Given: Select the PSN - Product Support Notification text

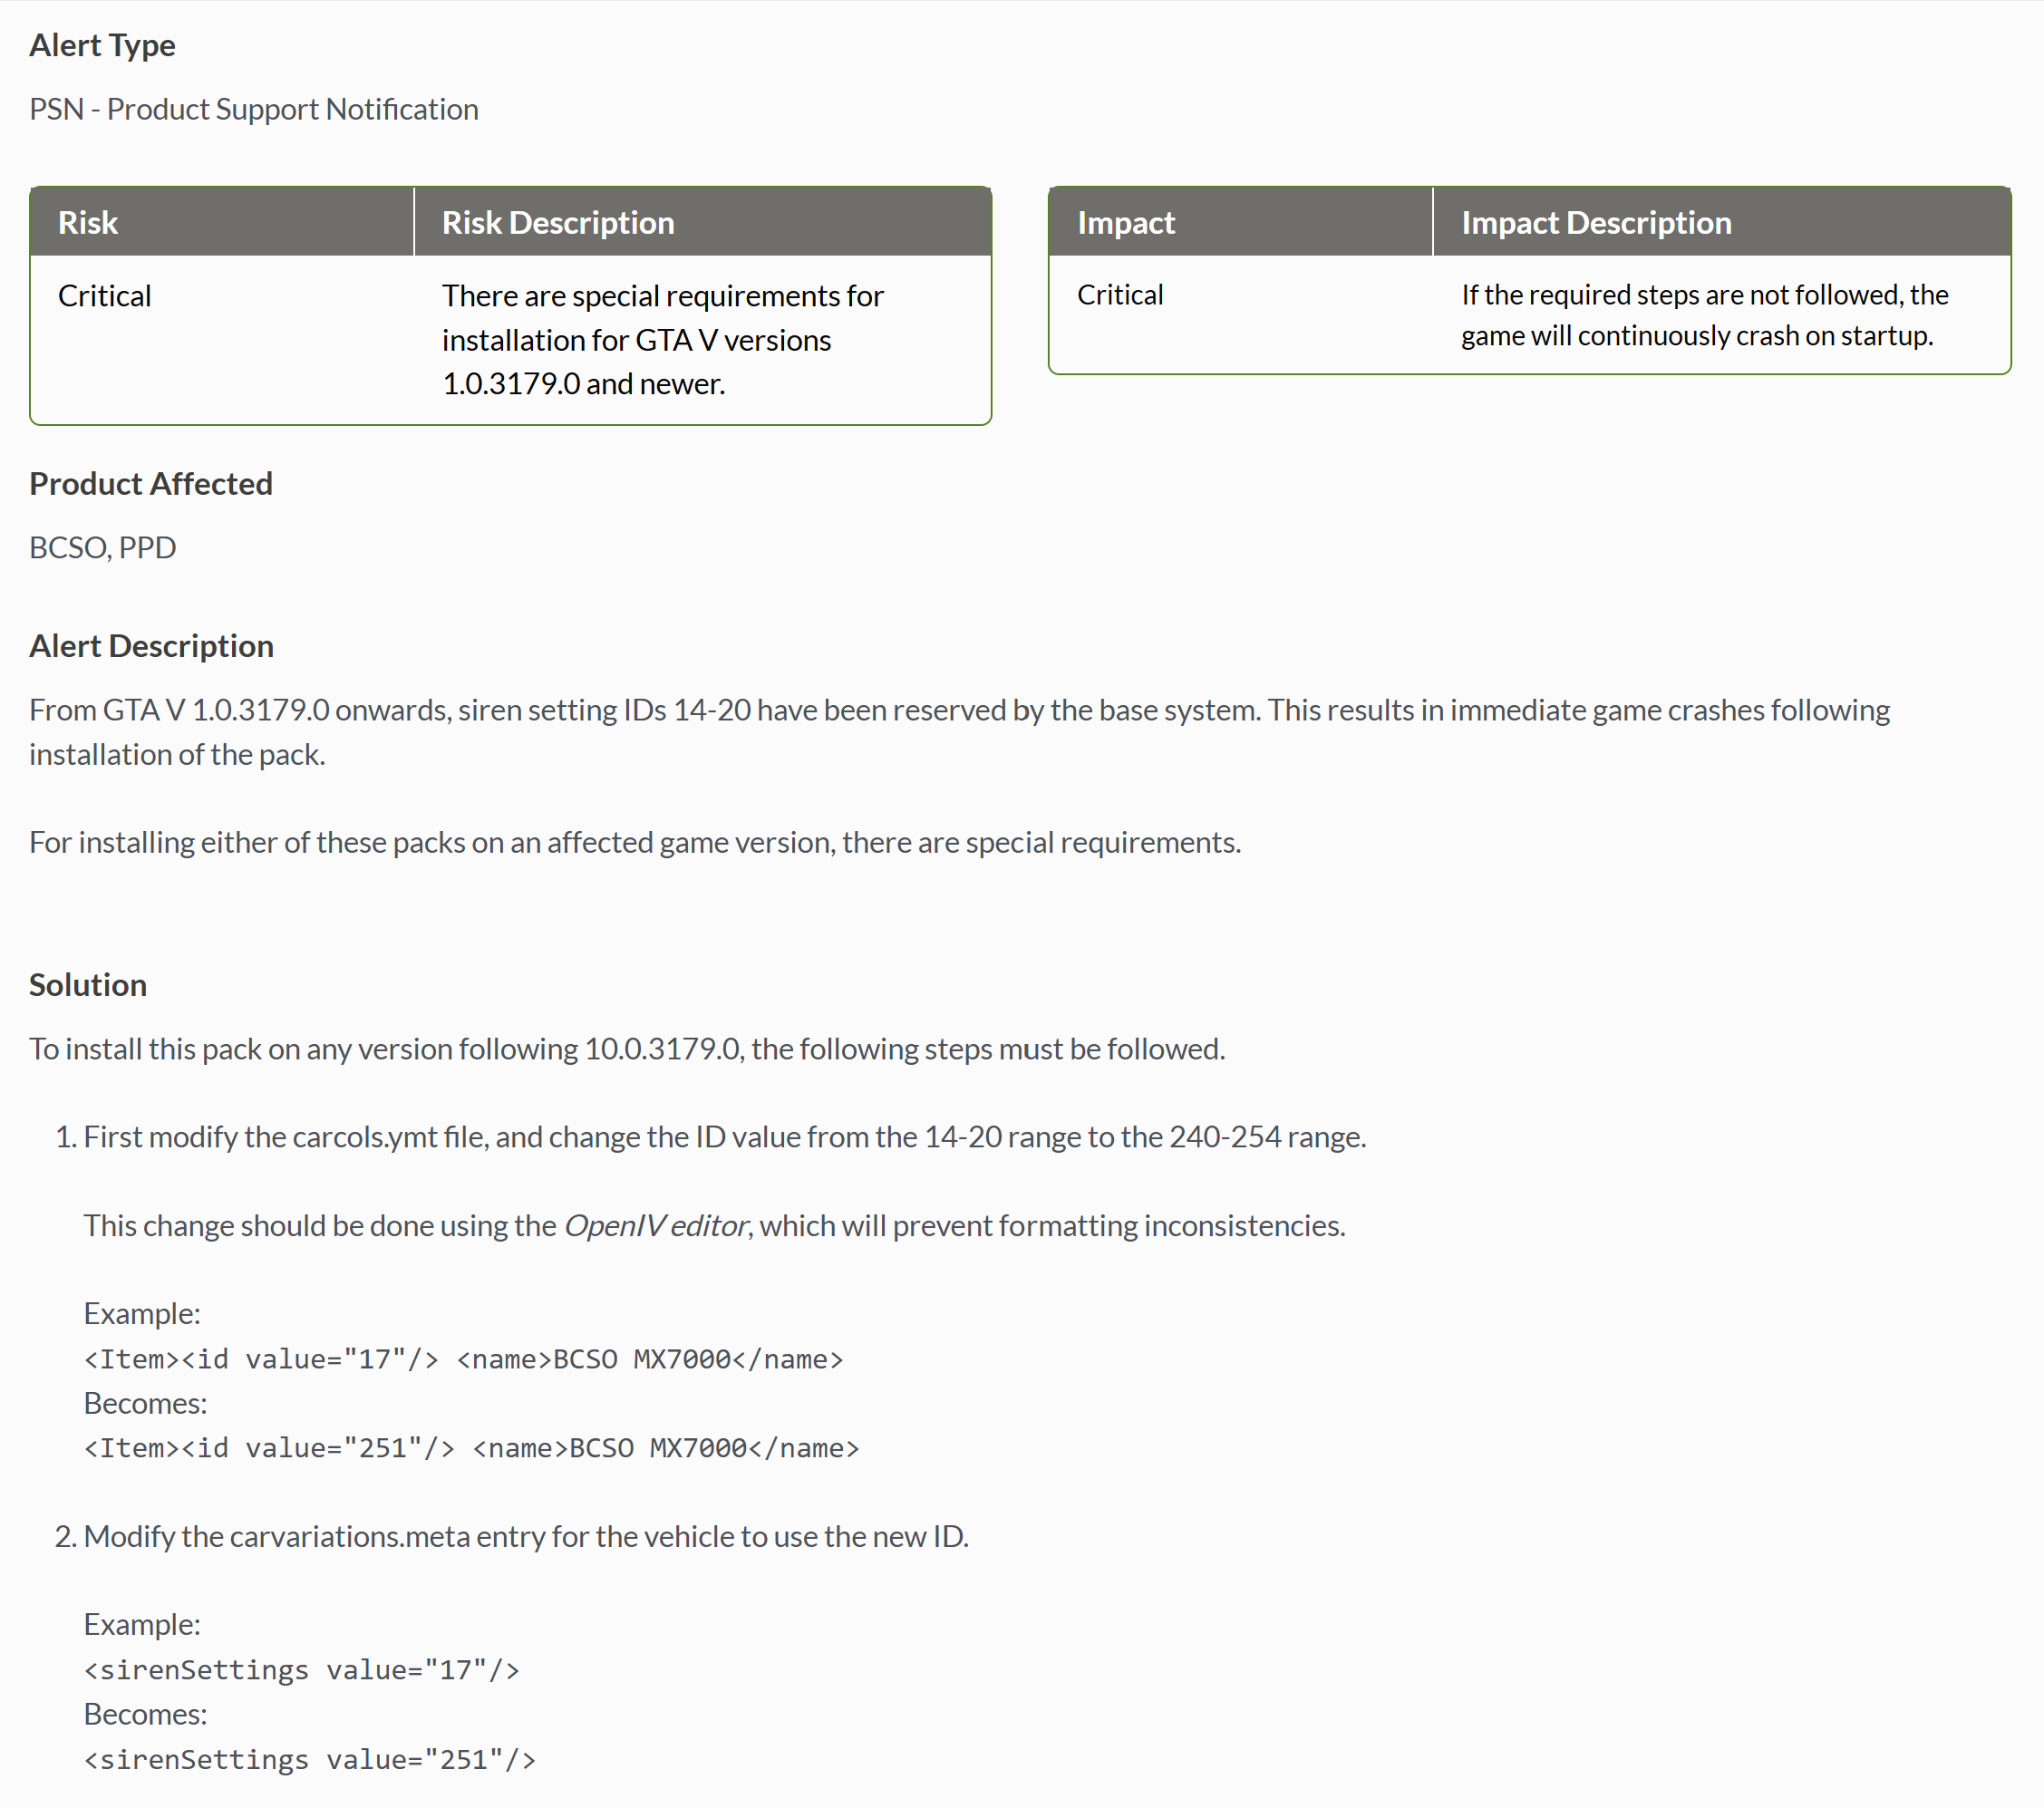Looking at the screenshot, I should (x=254, y=109).
